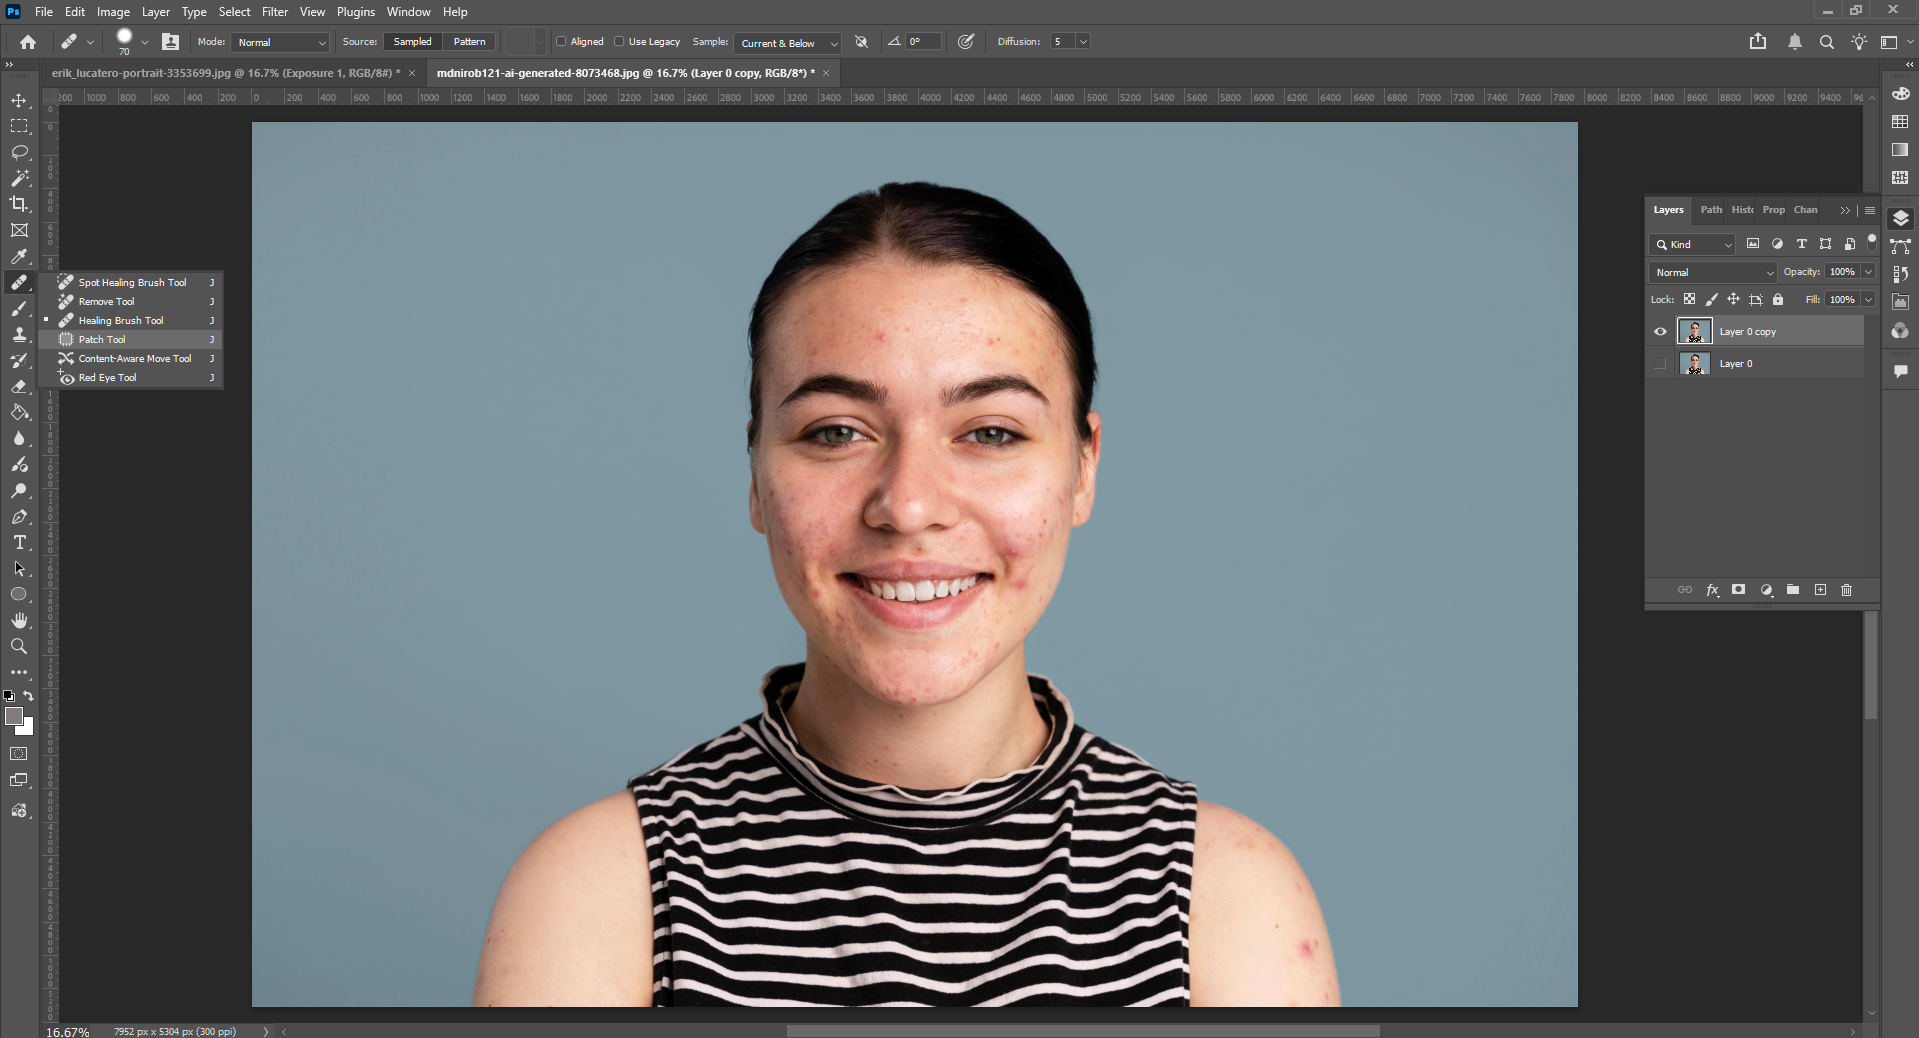Open the Filter menu

click(274, 11)
